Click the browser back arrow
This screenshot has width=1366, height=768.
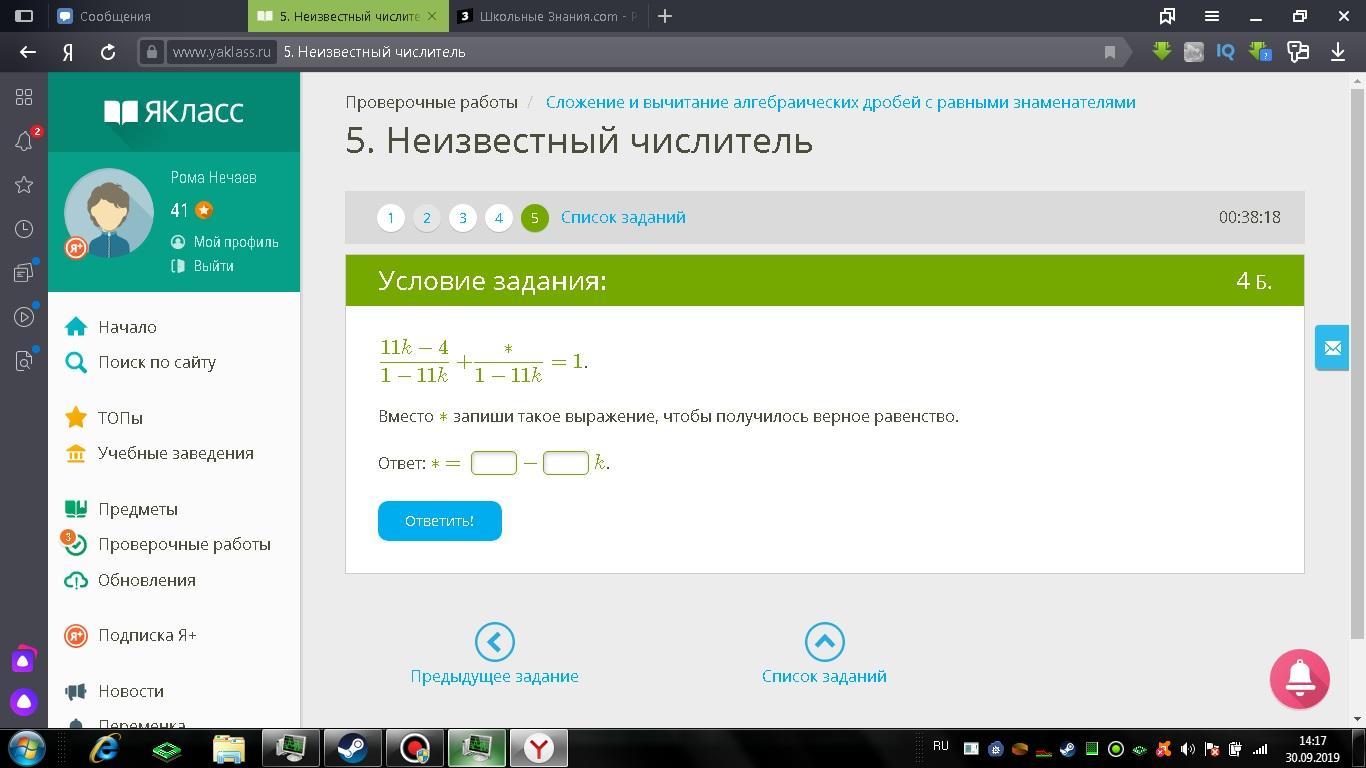click(28, 52)
